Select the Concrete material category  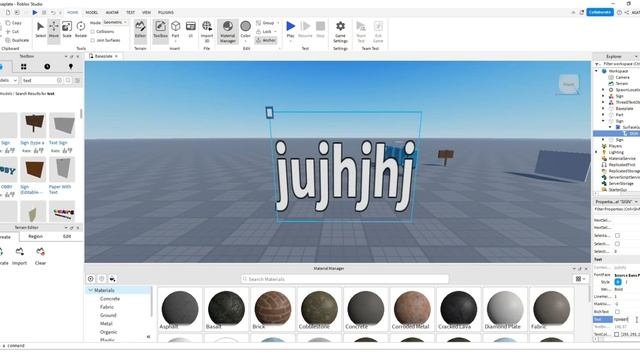(110, 299)
